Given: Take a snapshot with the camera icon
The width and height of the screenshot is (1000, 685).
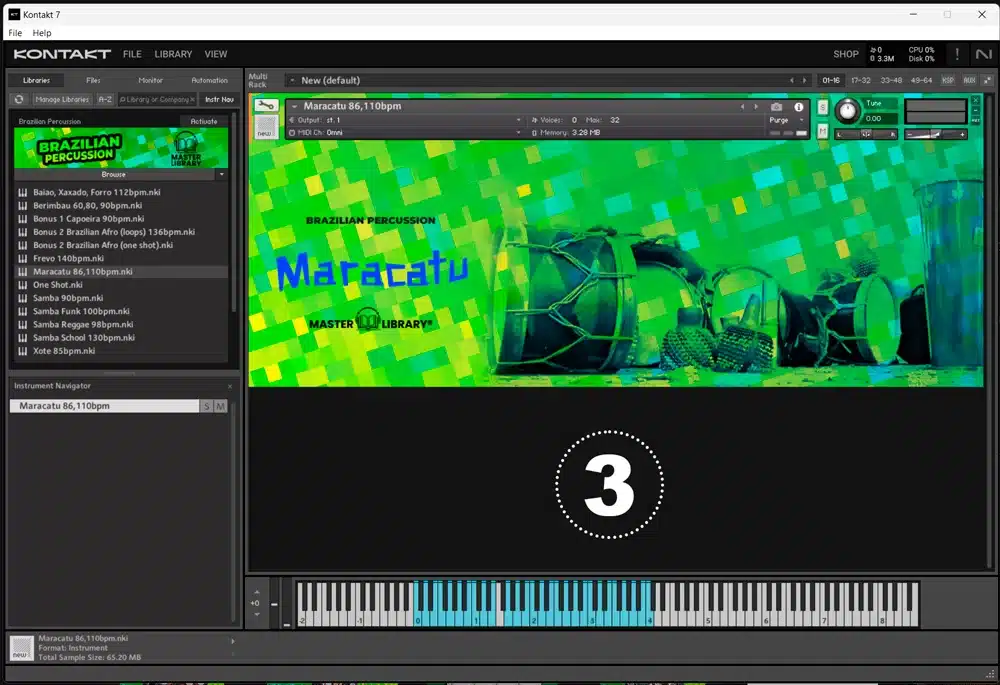Looking at the screenshot, I should [x=776, y=107].
